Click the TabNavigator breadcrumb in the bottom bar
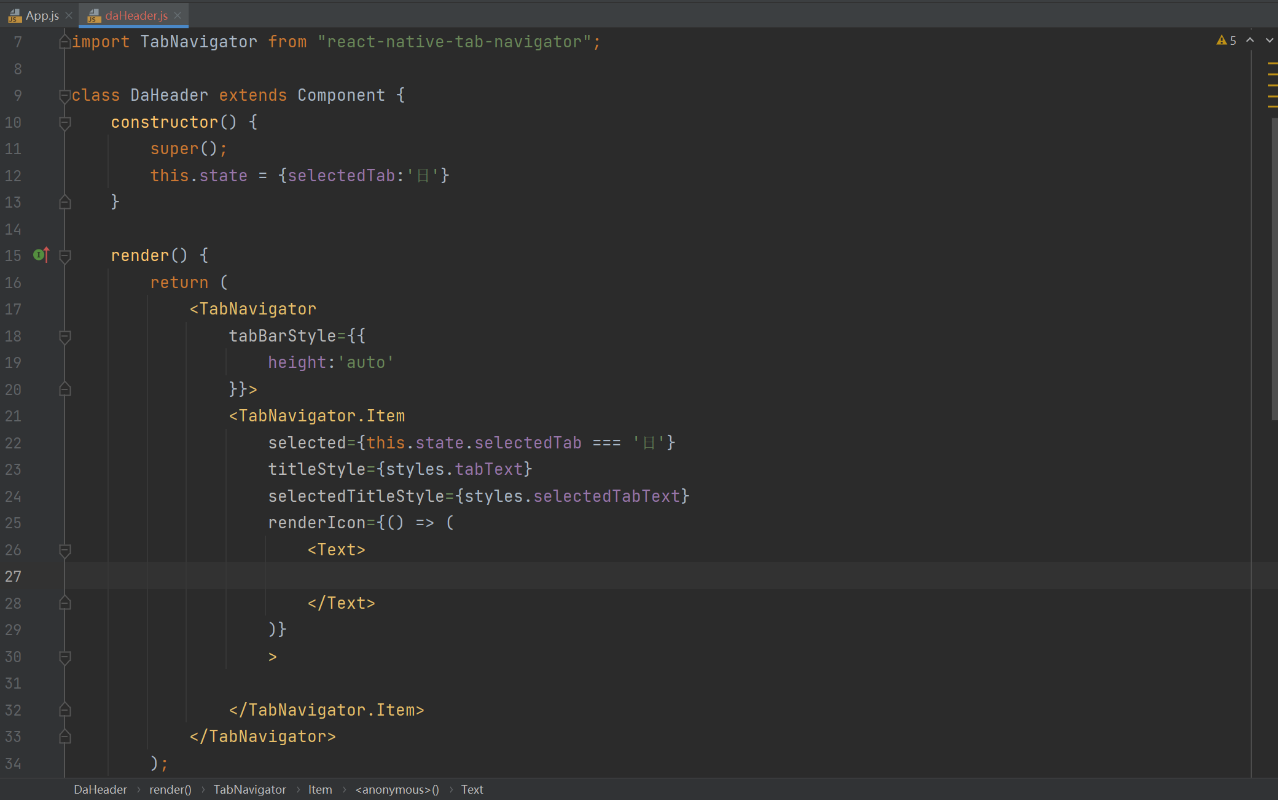This screenshot has width=1278, height=800. click(x=249, y=790)
